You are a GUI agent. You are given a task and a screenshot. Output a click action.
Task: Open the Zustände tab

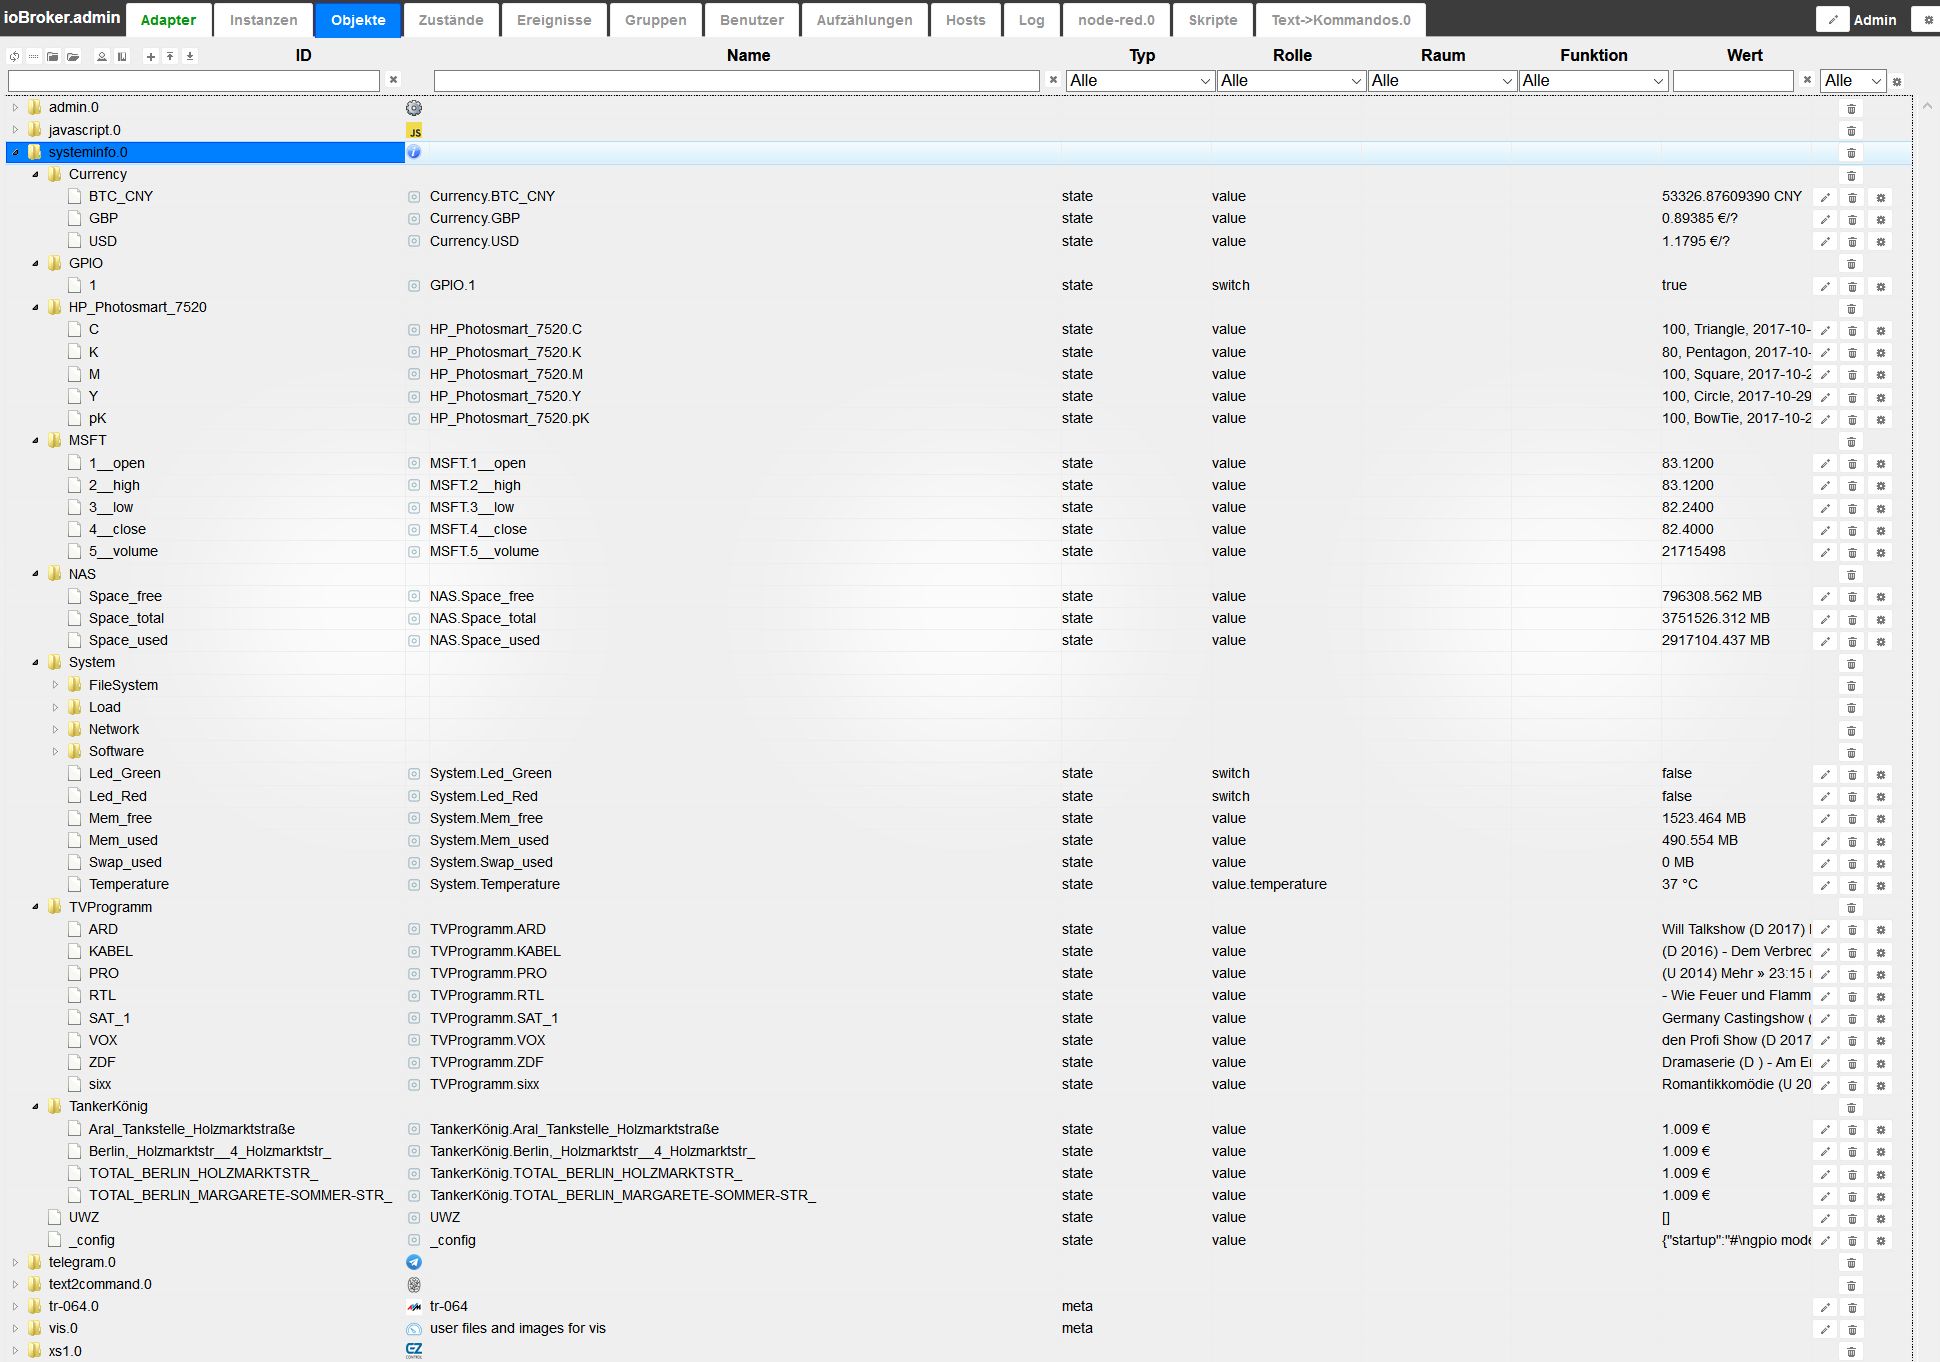pos(451,20)
